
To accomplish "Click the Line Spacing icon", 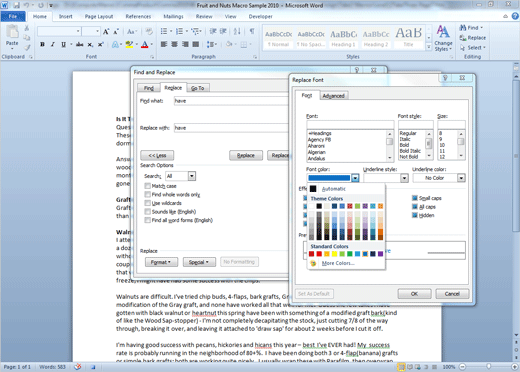I will pyautogui.click(x=210, y=44).
